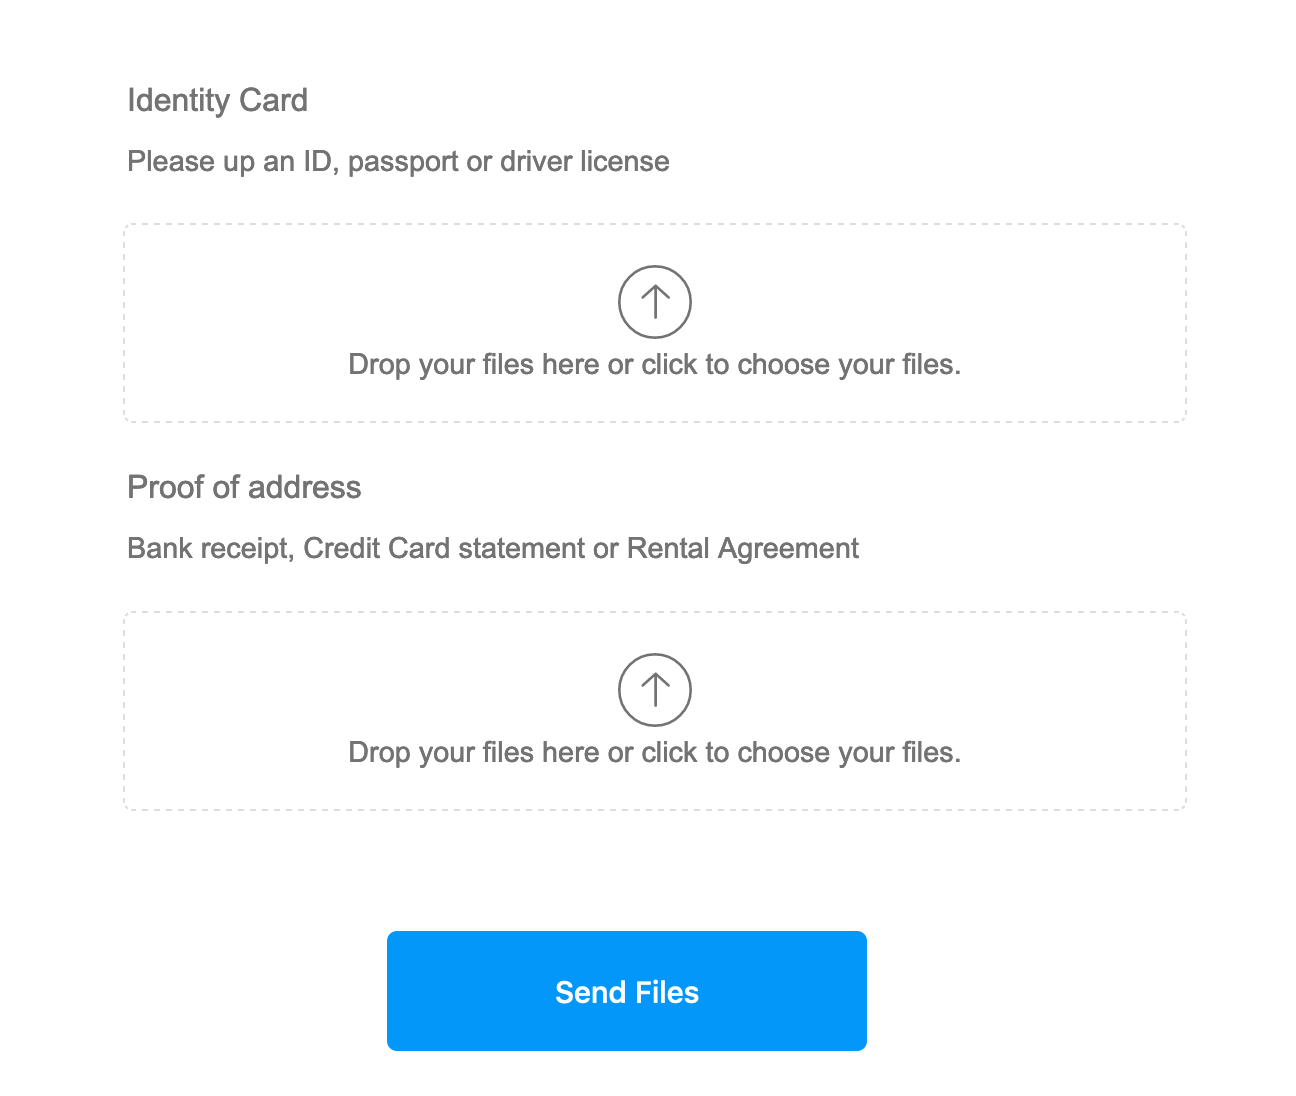
Task: Click 'Drop your files here' under Proof of address
Action: tap(473, 752)
